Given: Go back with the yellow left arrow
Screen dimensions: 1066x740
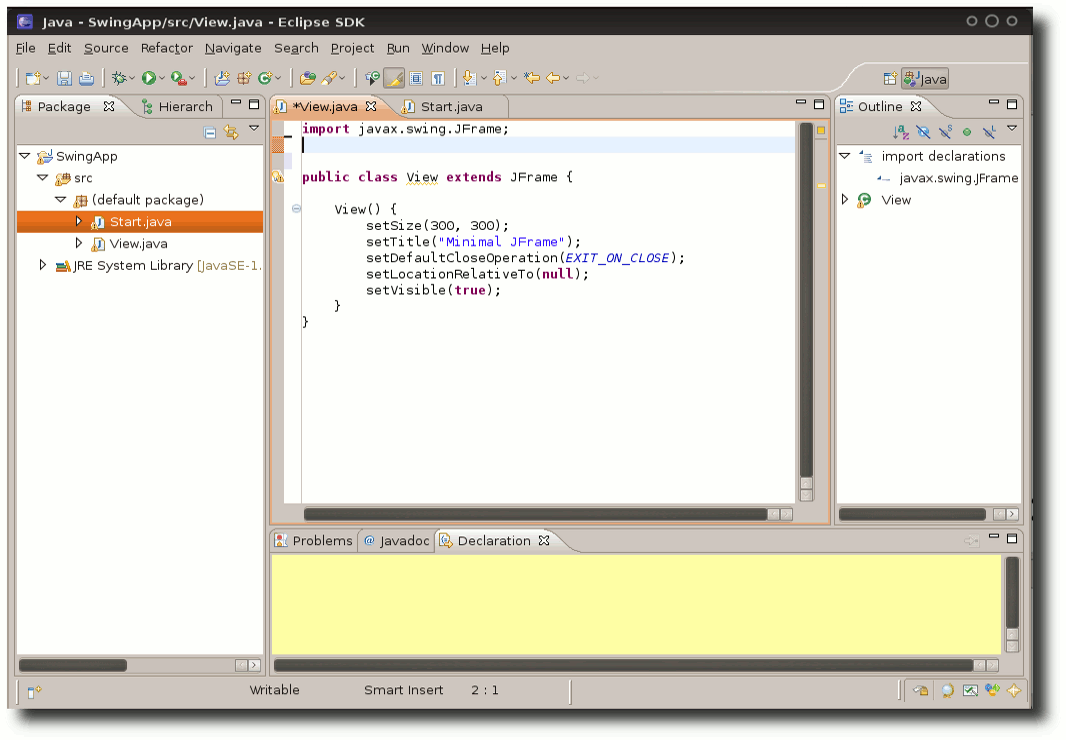Looking at the screenshot, I should [x=553, y=78].
